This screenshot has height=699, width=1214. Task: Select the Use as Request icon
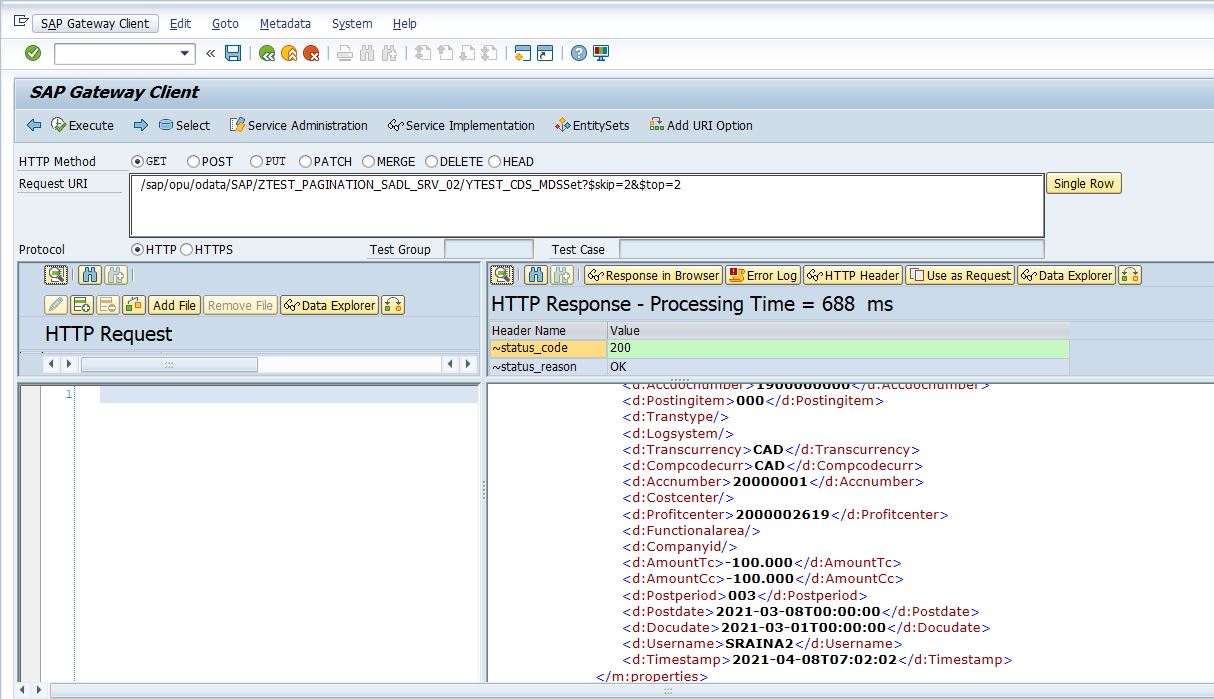coord(958,275)
